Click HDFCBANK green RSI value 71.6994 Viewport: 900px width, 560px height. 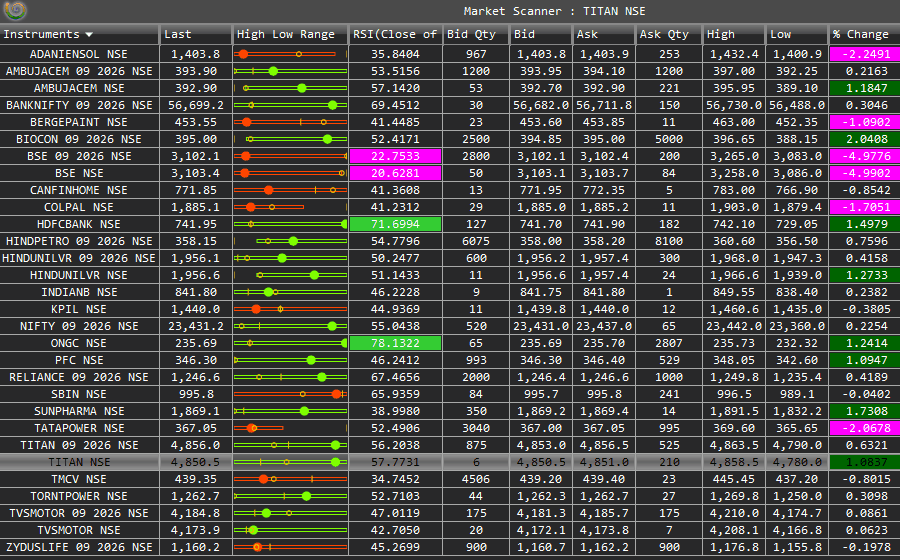pos(395,224)
